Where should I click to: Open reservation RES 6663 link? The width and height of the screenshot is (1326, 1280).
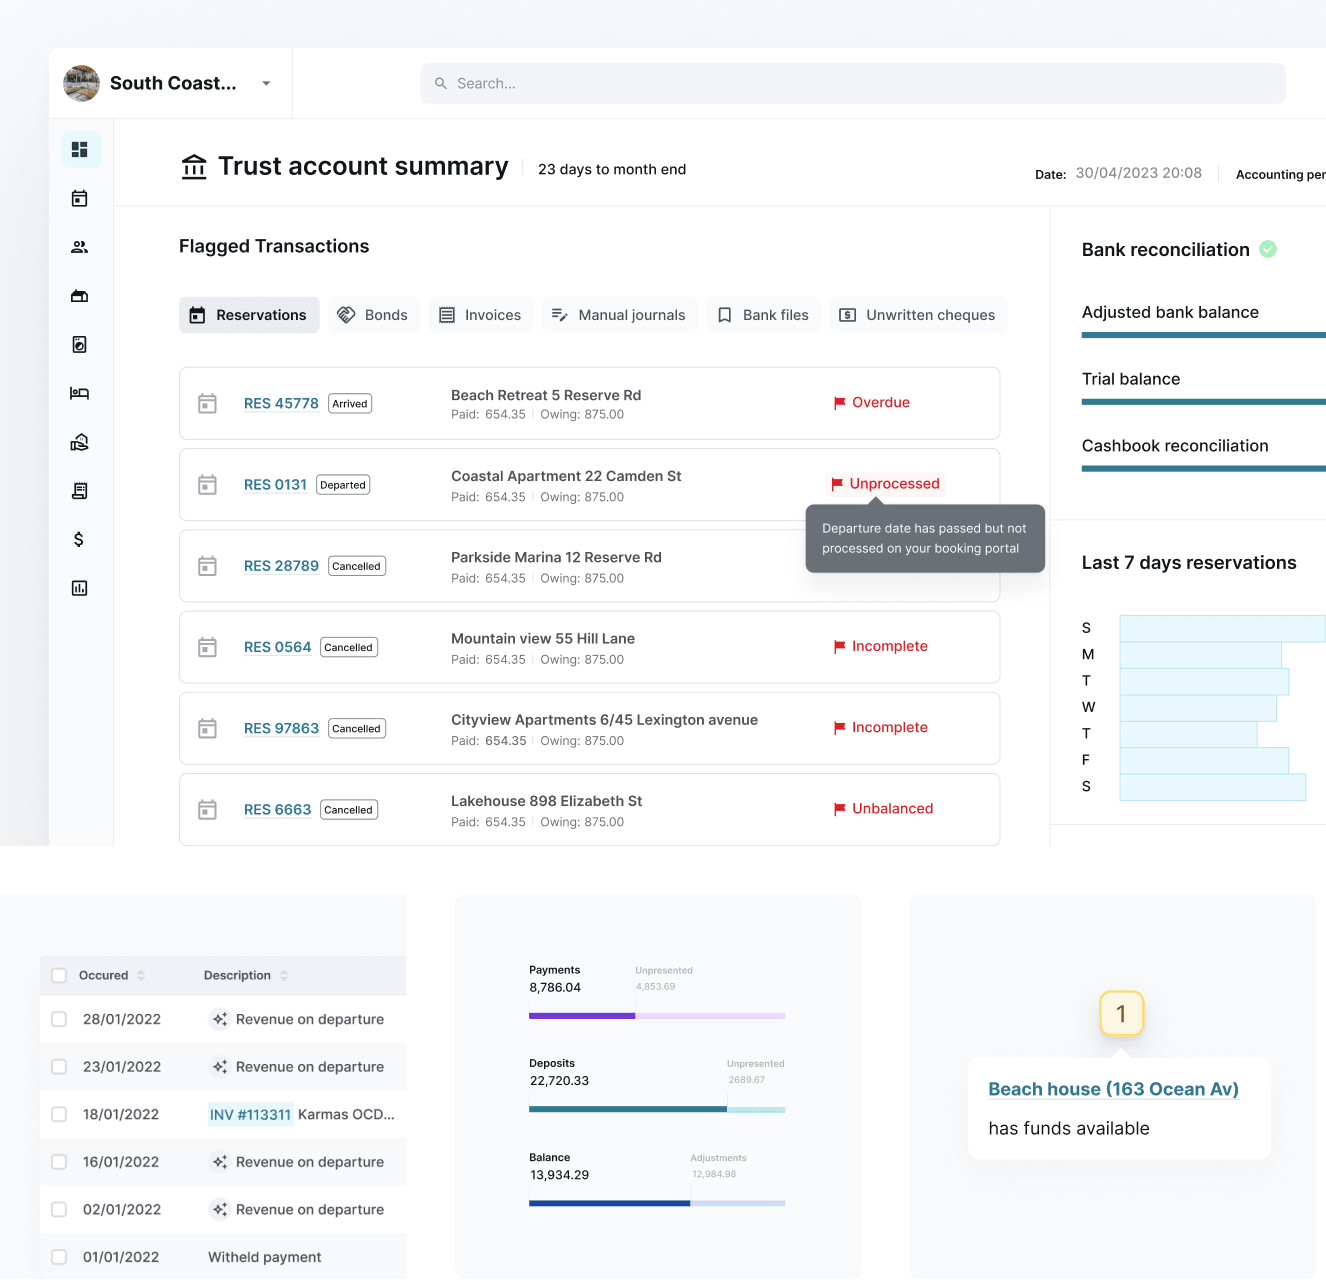click(x=277, y=810)
